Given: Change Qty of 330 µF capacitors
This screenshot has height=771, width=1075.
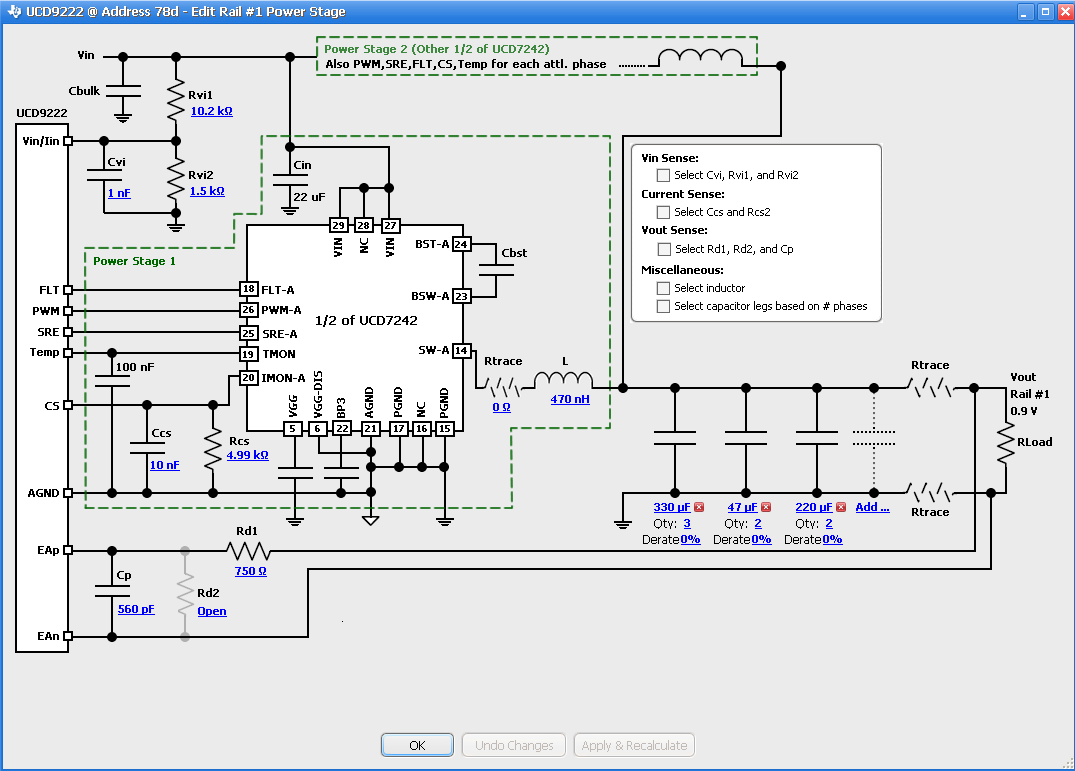Looking at the screenshot, I should click(687, 523).
